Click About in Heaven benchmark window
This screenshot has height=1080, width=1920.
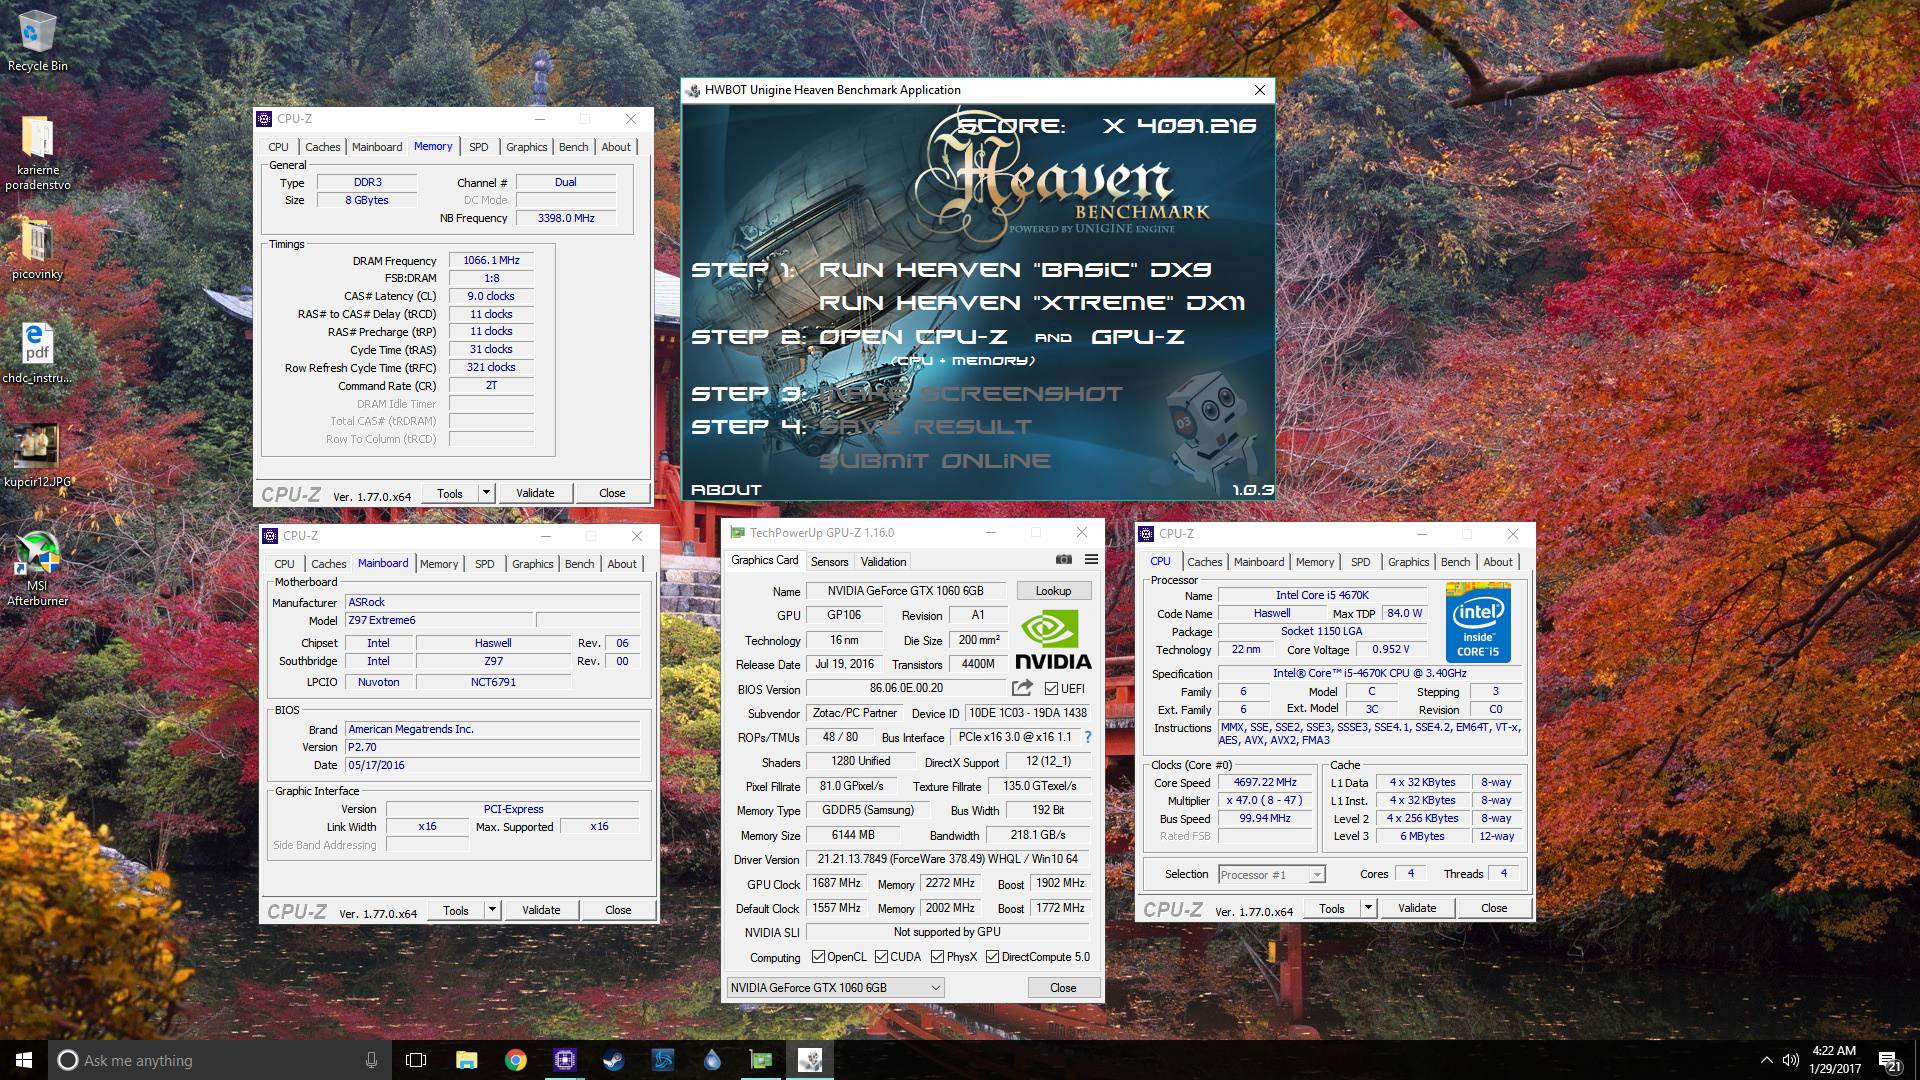[x=726, y=490]
